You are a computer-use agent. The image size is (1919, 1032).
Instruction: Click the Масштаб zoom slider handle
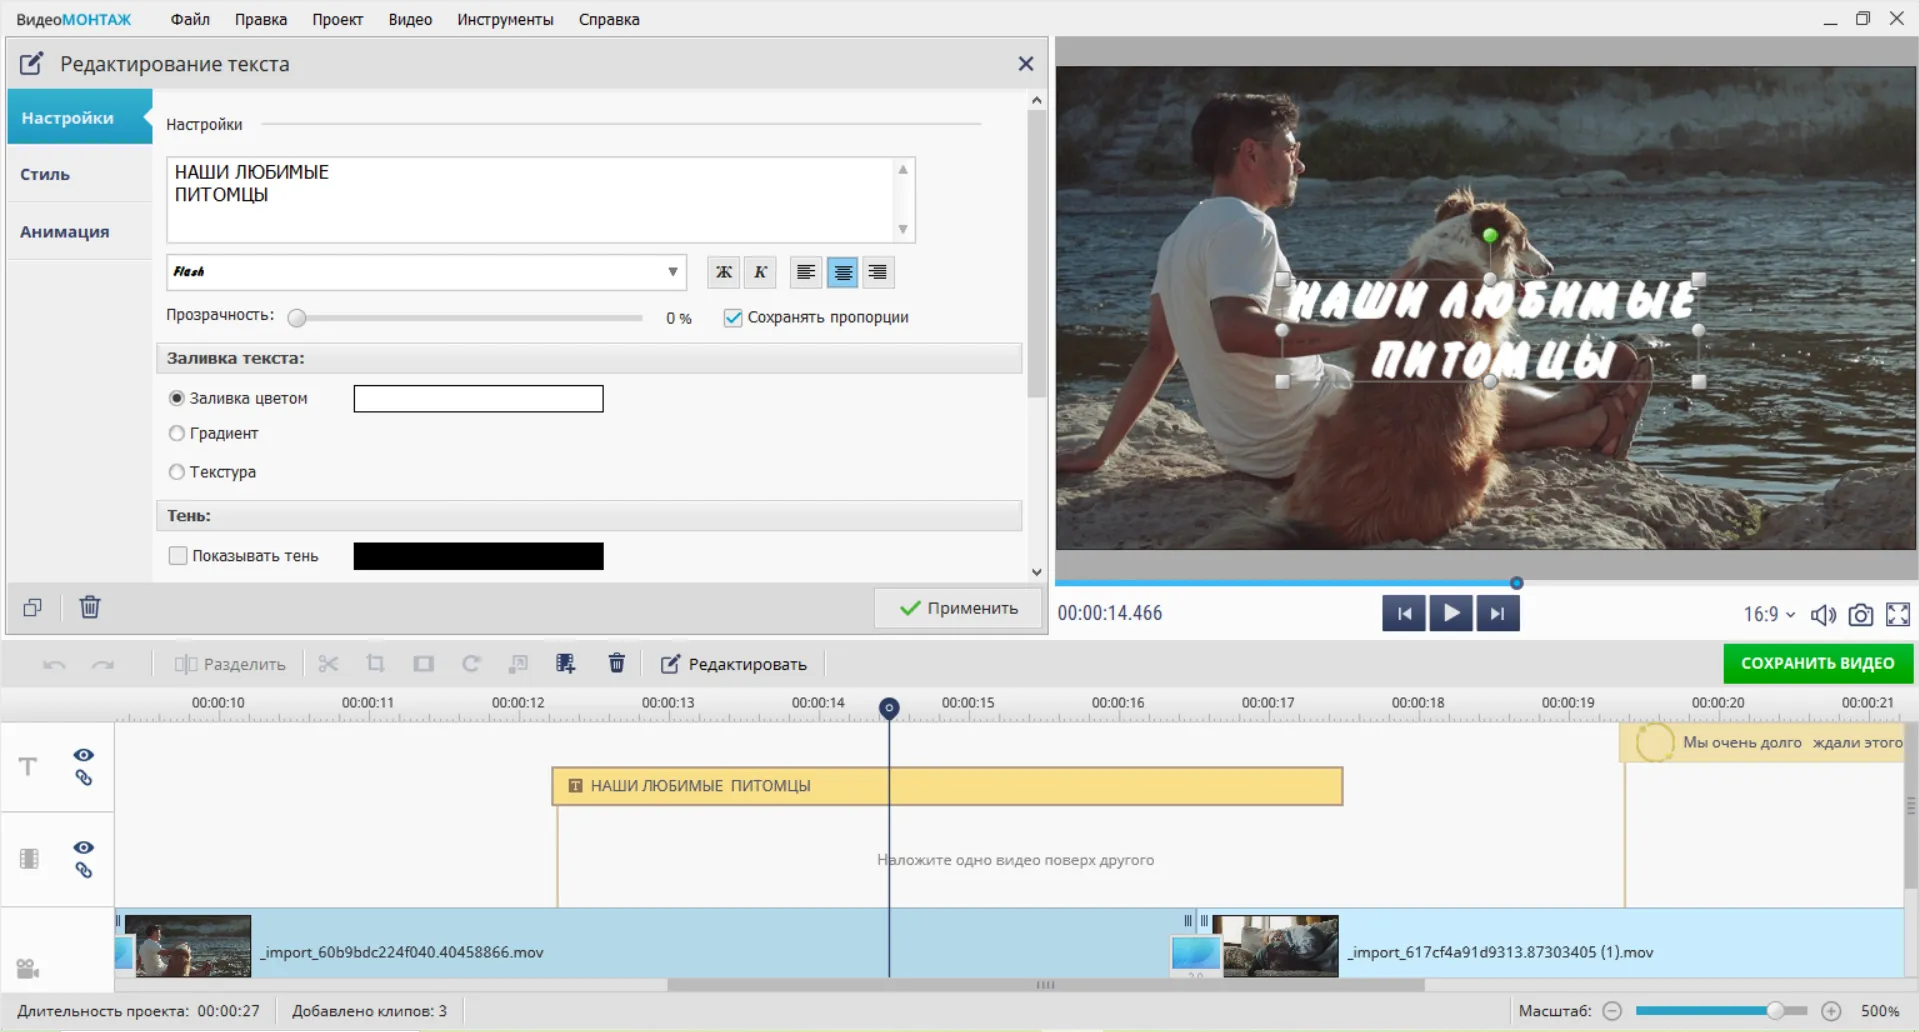tap(1775, 1011)
